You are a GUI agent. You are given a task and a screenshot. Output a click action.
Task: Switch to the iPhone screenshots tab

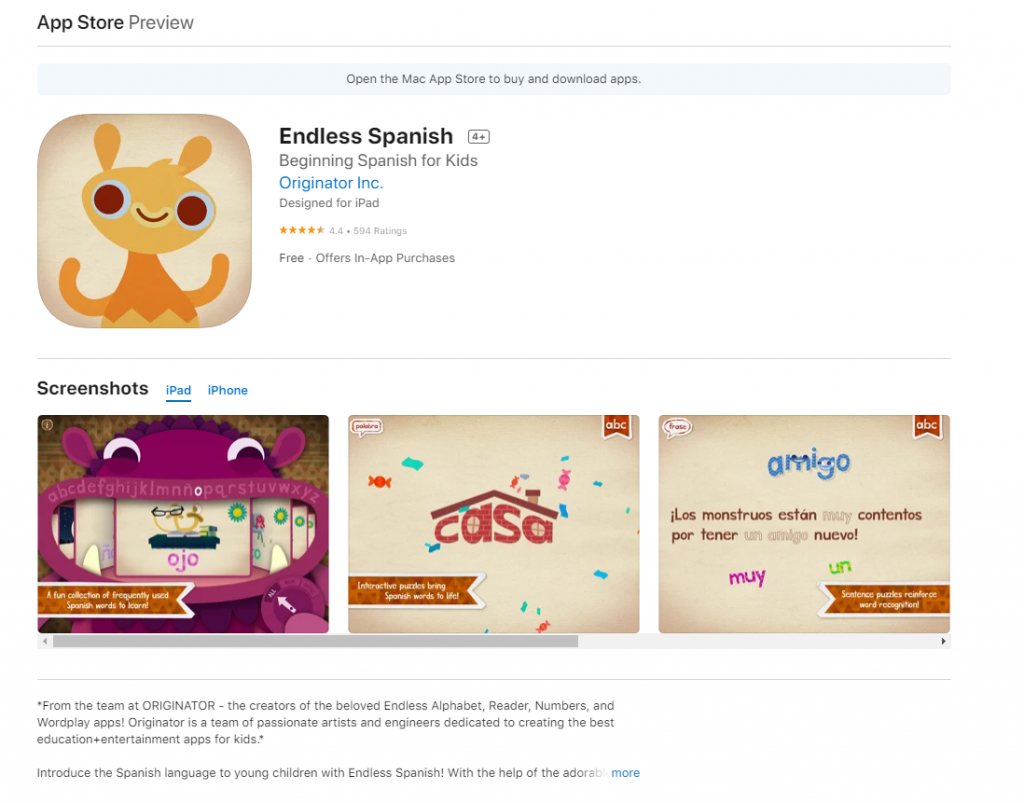[227, 390]
